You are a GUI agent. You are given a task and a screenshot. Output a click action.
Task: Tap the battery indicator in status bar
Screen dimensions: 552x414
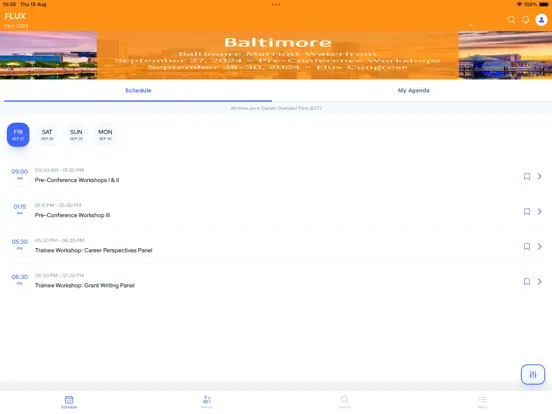(x=544, y=5)
